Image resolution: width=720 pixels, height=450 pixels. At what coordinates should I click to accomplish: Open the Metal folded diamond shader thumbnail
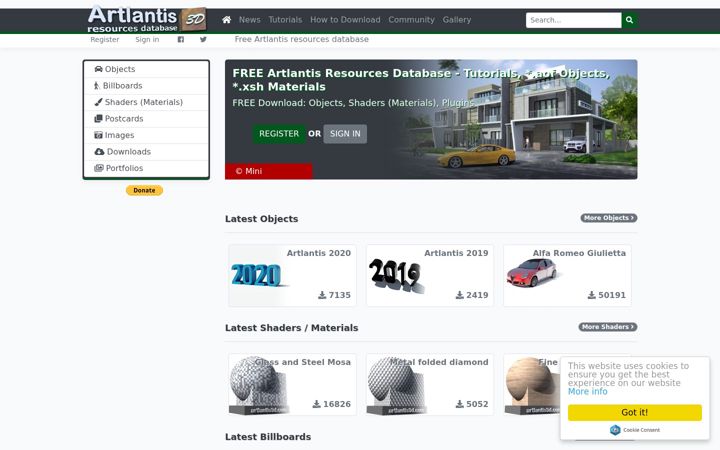pyautogui.click(x=396, y=386)
